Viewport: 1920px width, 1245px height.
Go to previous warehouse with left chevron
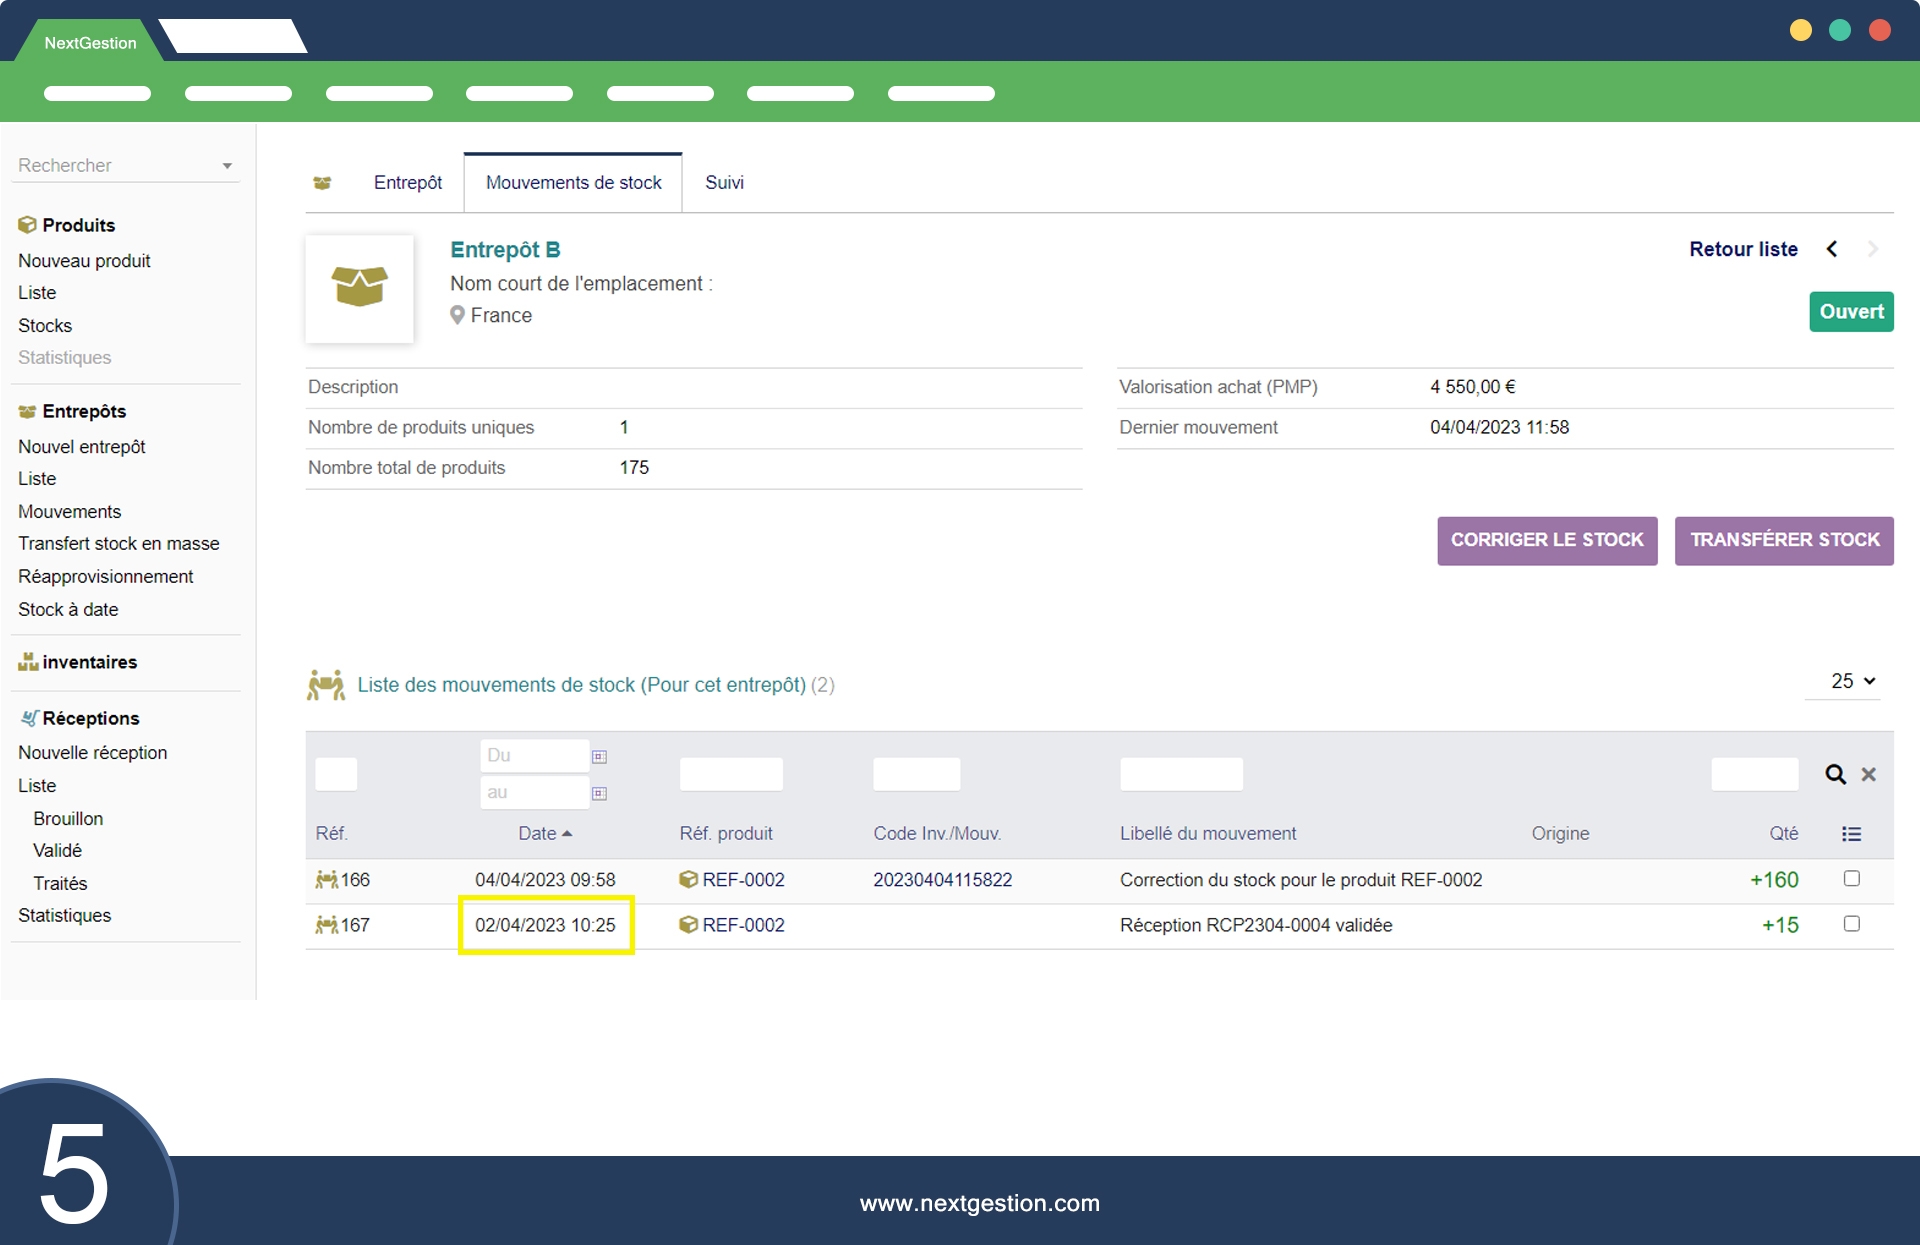coord(1832,249)
